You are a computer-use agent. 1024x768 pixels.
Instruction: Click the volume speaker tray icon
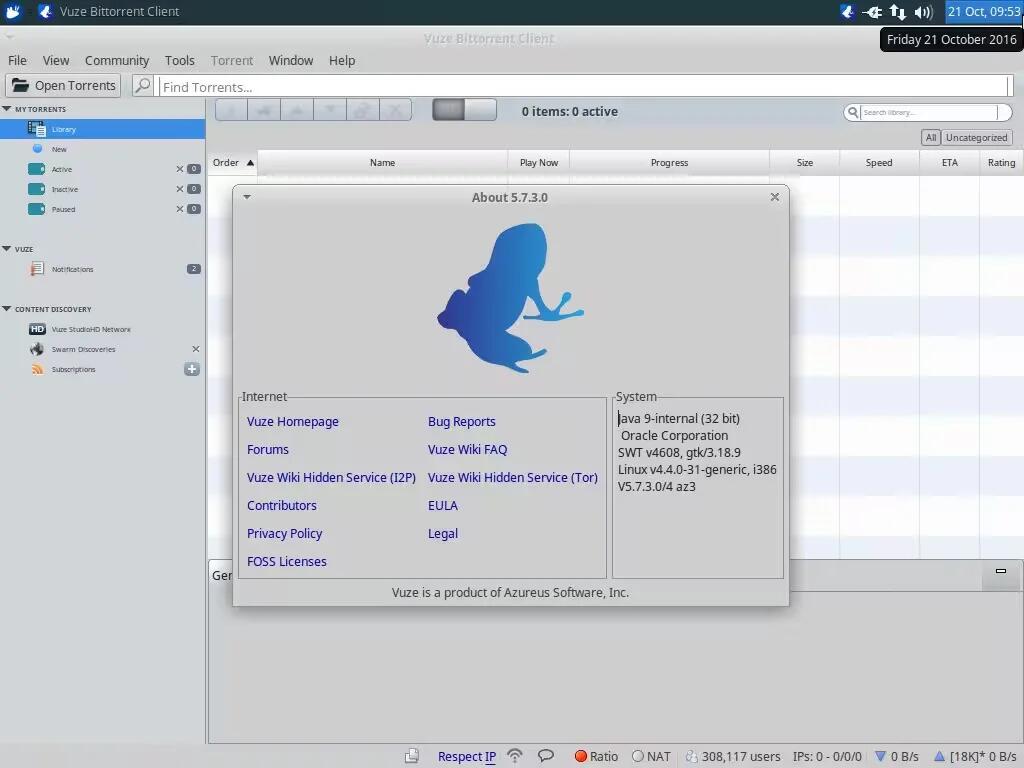point(923,12)
